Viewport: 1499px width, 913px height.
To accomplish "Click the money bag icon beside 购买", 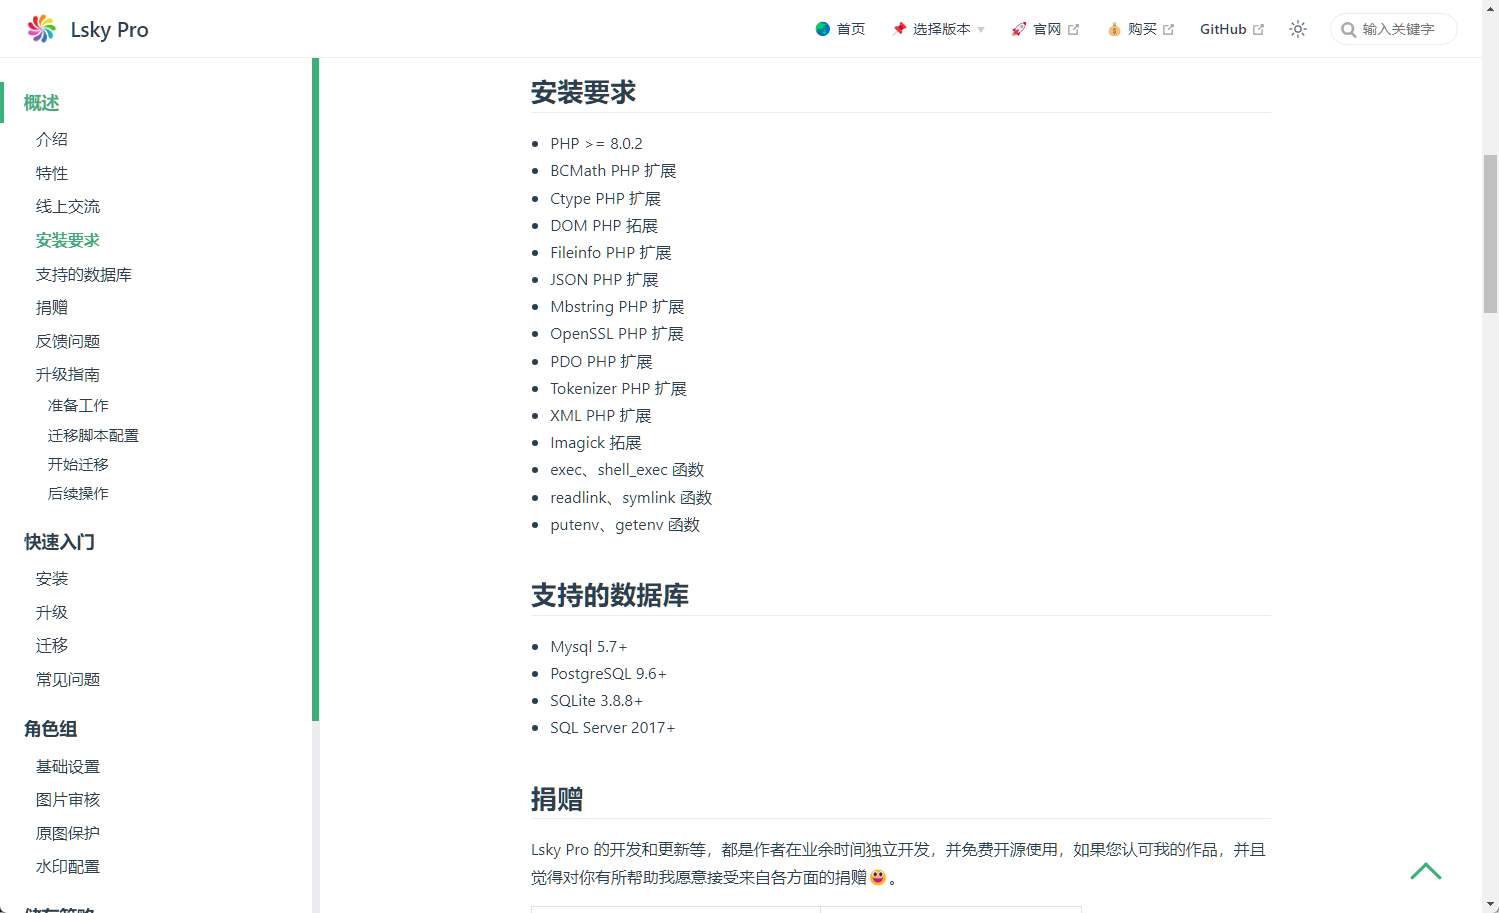I will (x=1114, y=29).
